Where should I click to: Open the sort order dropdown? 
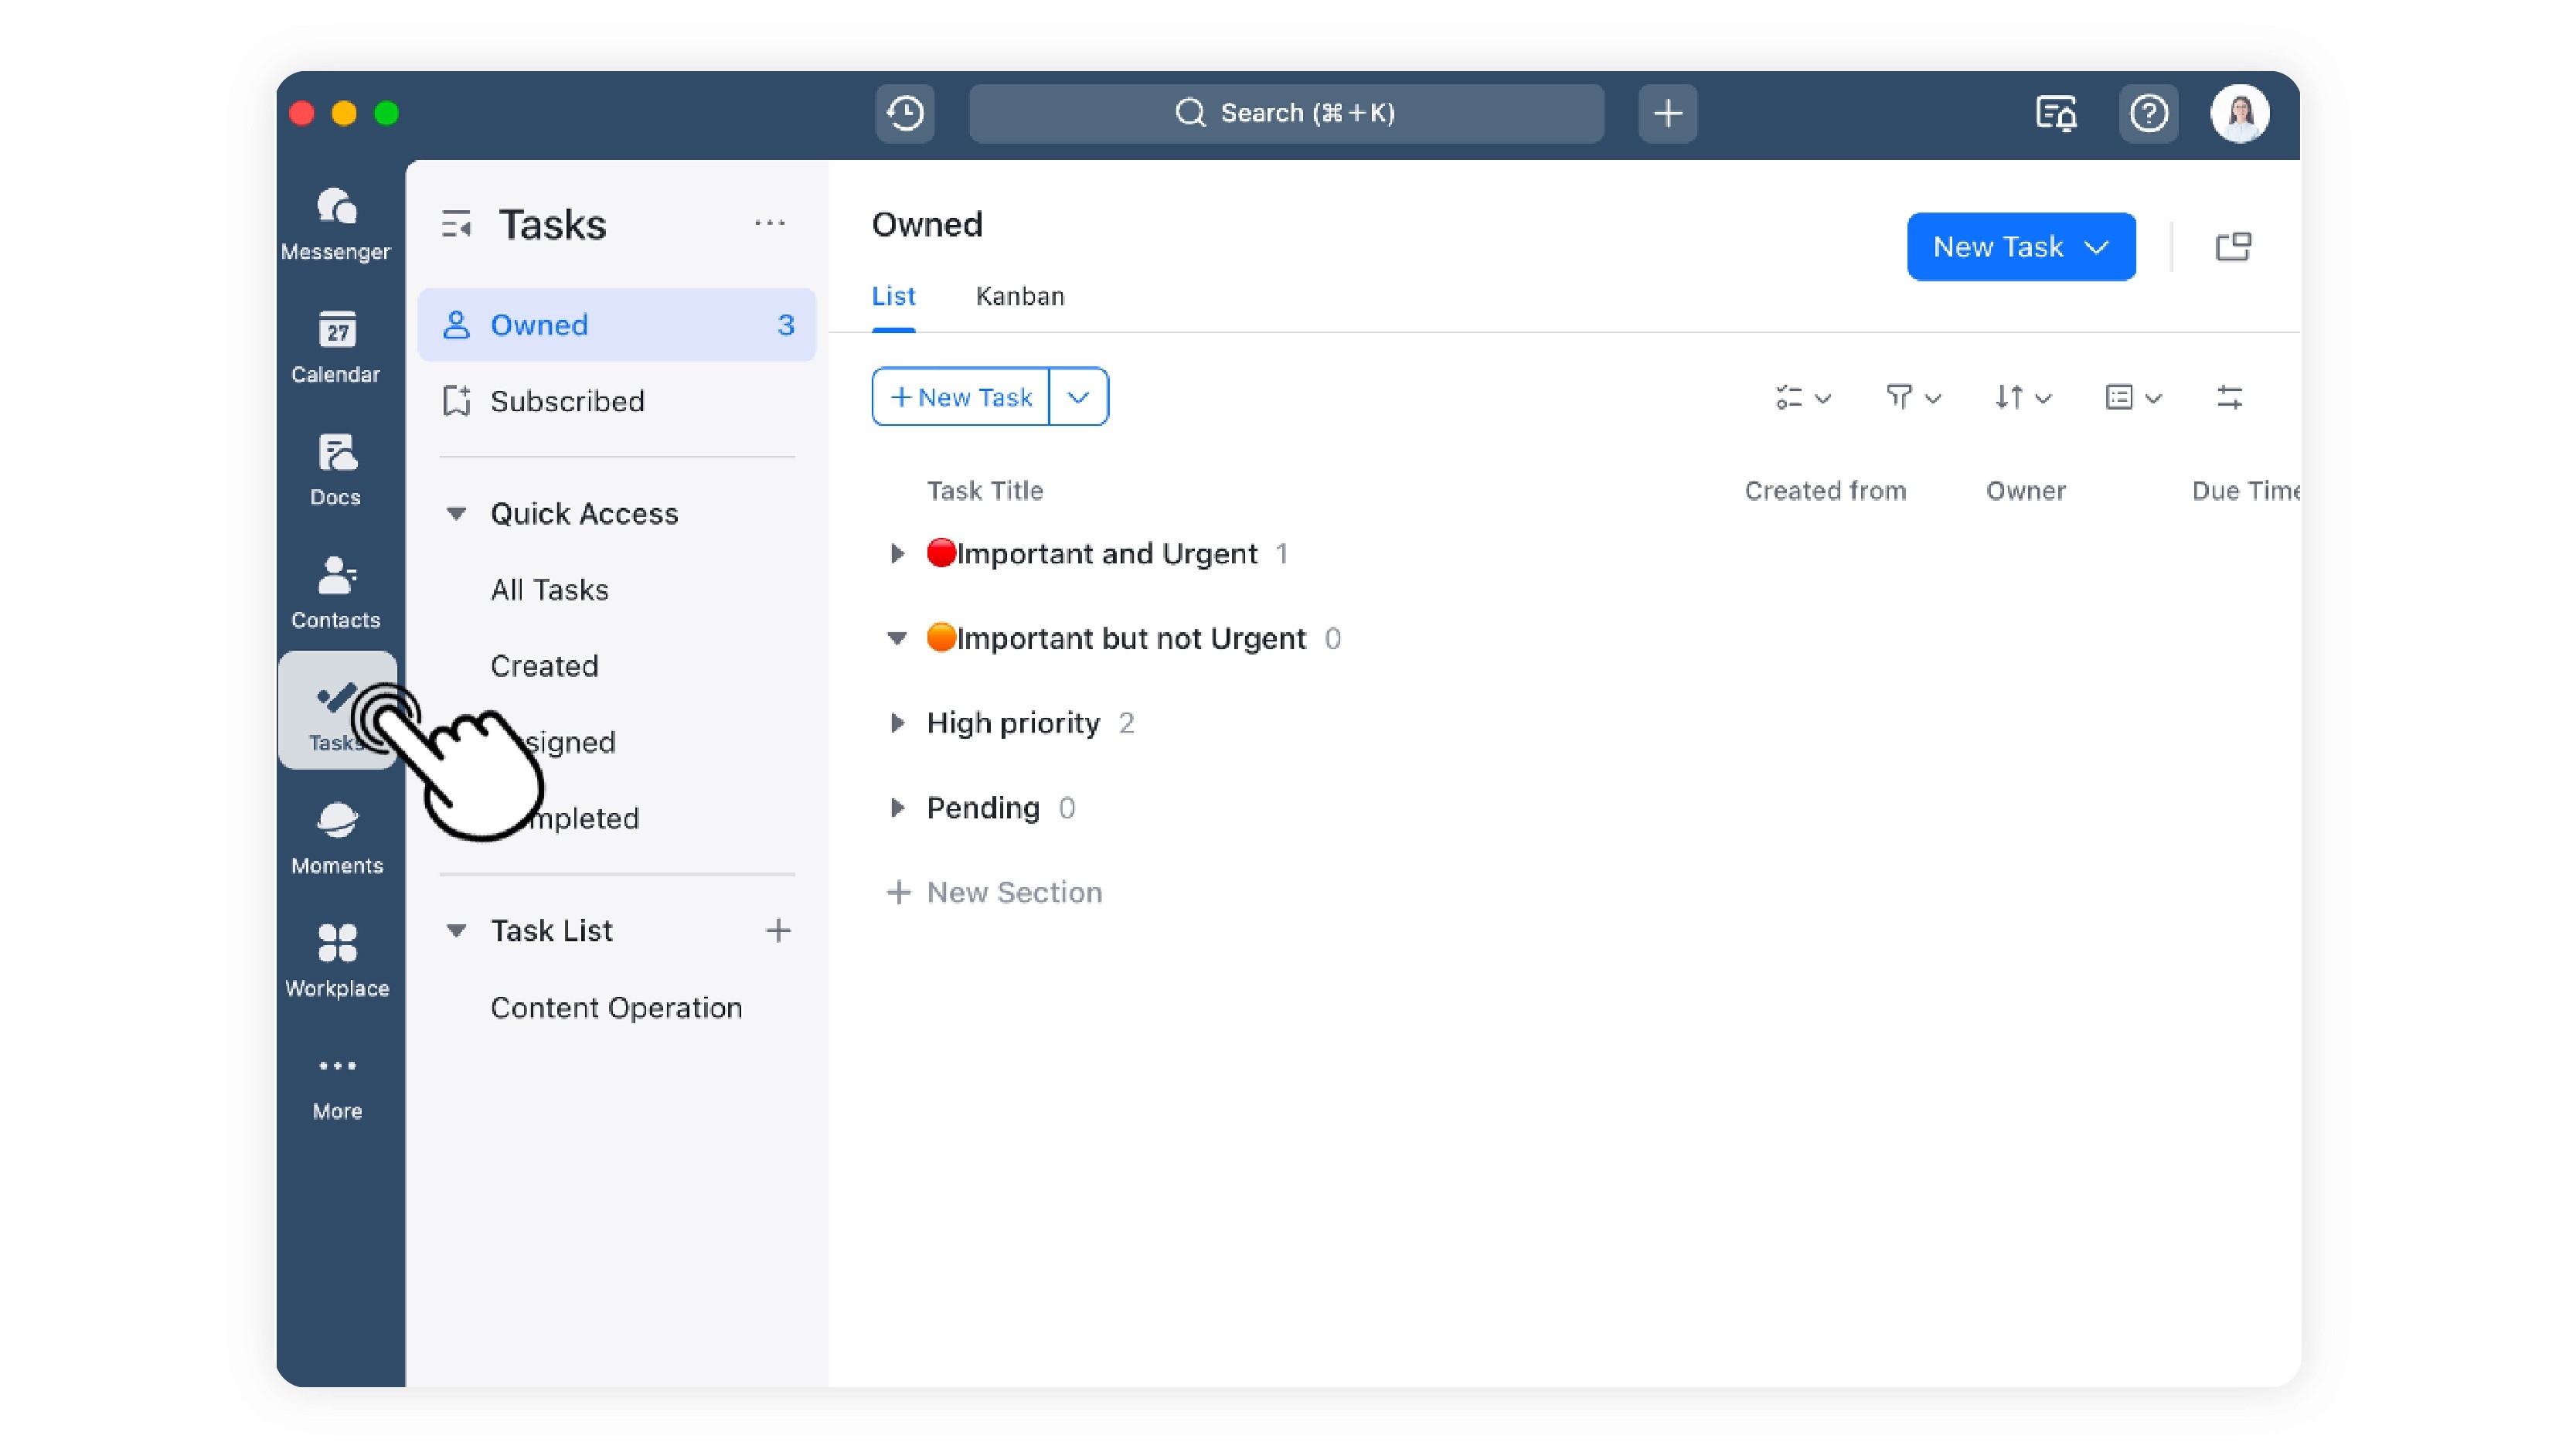pos(2022,397)
